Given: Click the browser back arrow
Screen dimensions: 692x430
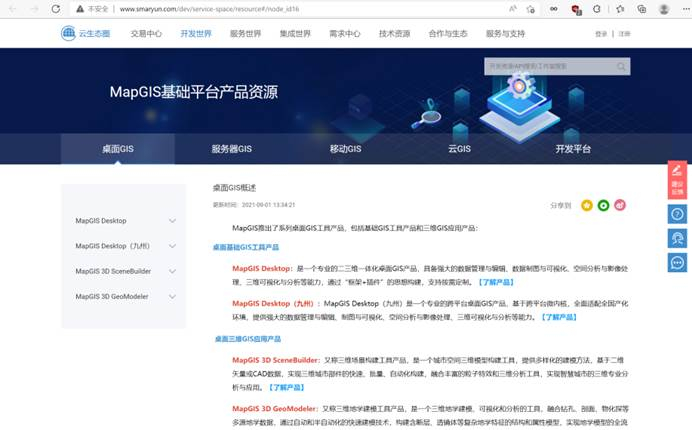Looking at the screenshot, I should [x=13, y=9].
